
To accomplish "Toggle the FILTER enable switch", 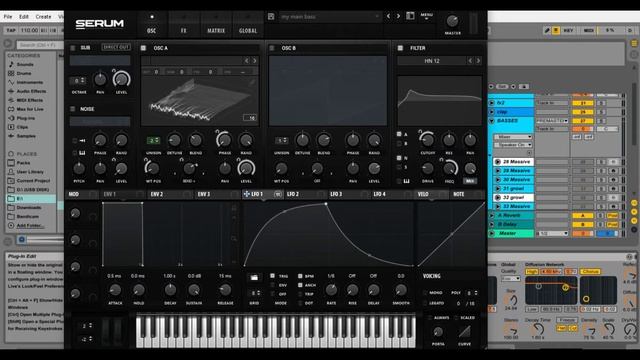I will (x=400, y=48).
